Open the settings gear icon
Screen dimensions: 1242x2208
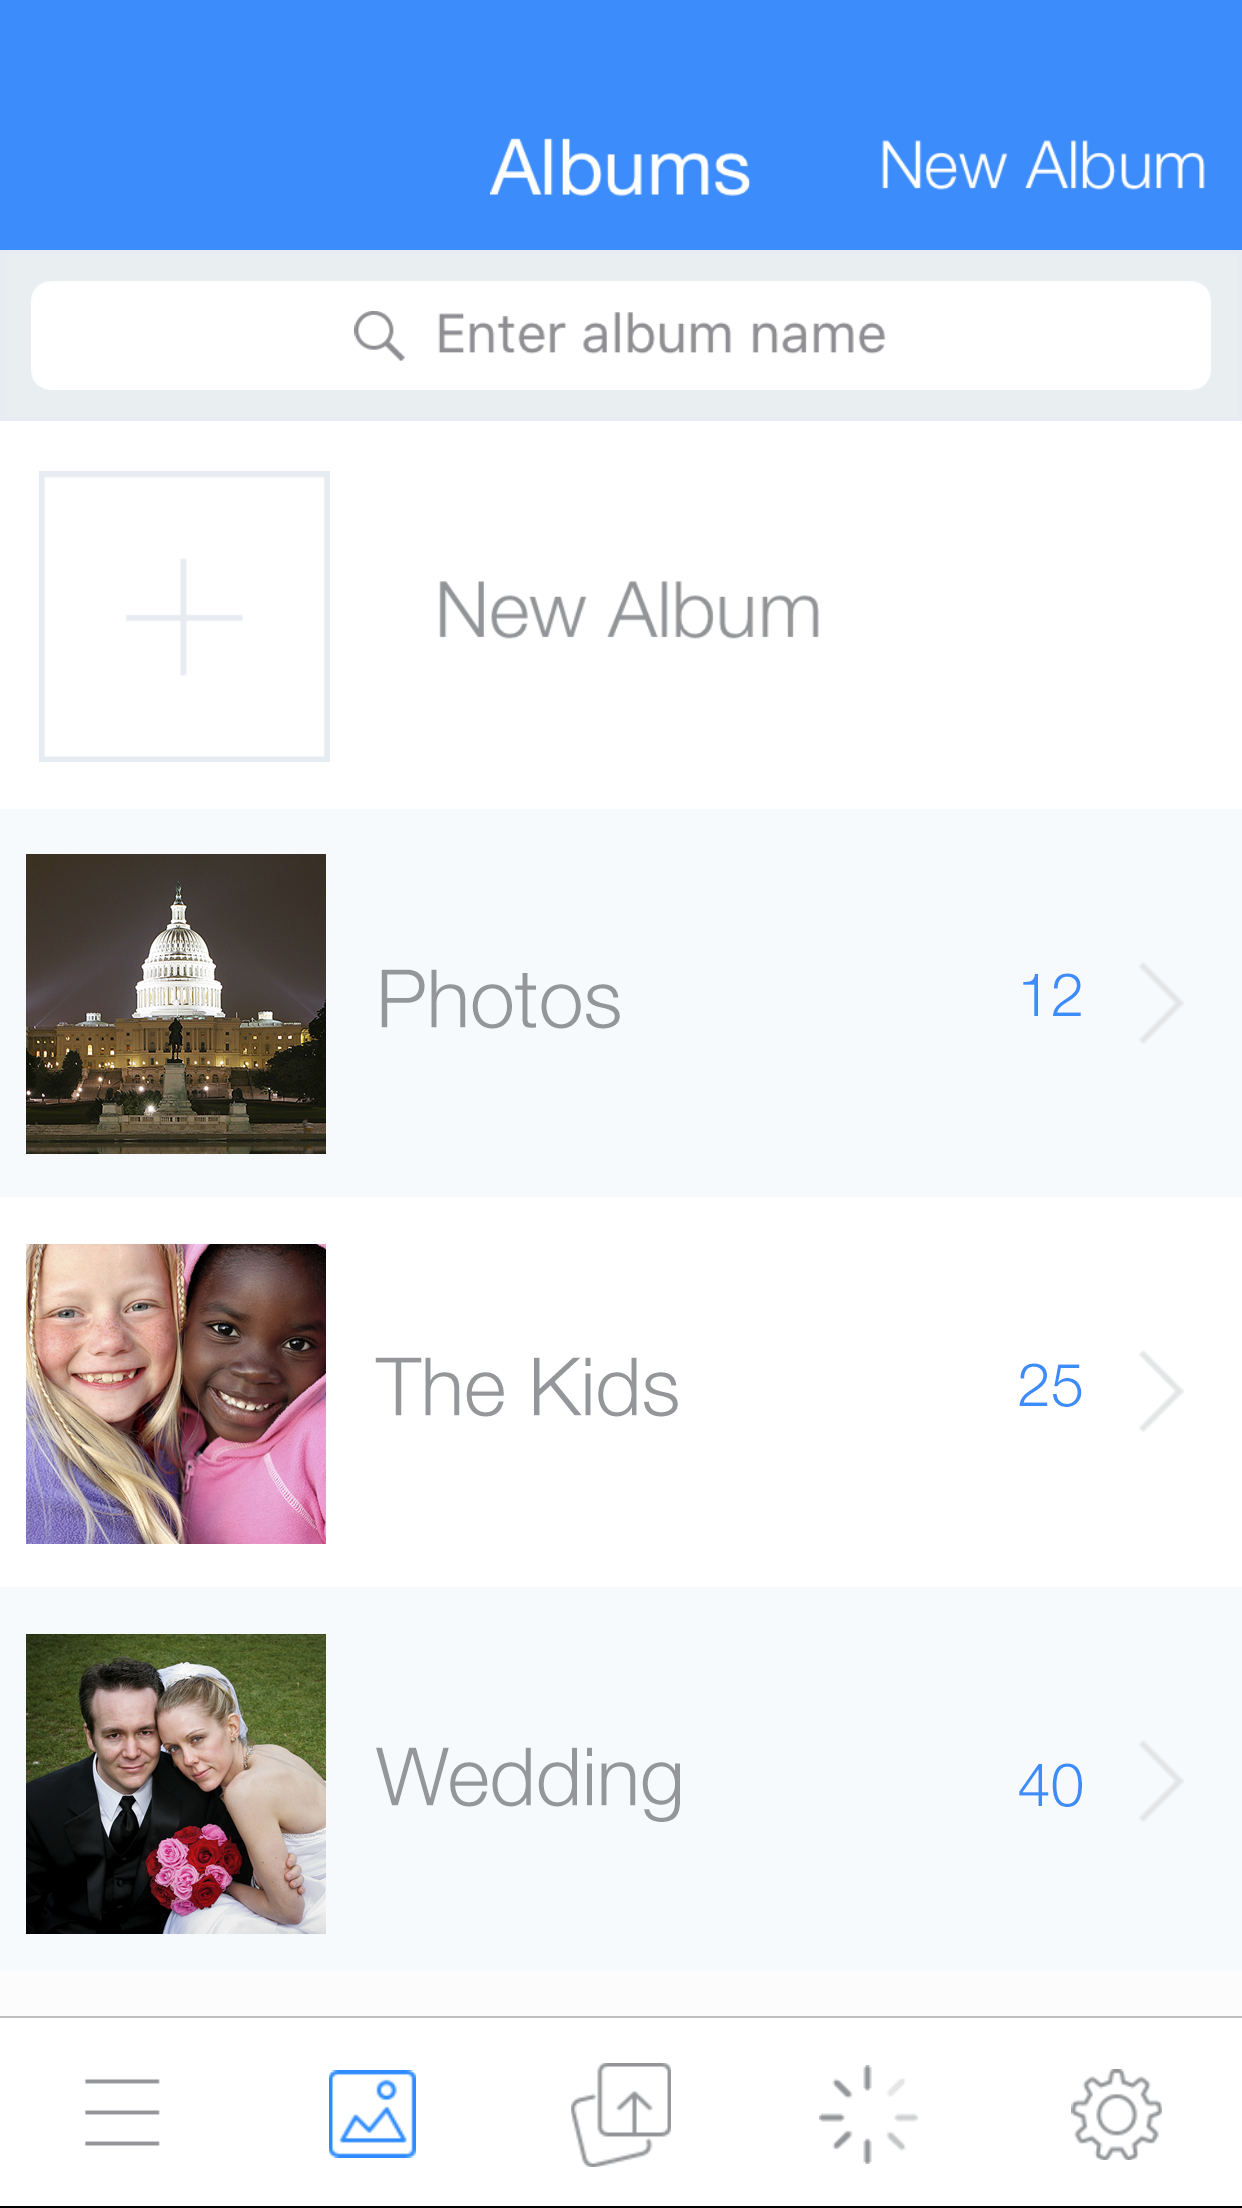[1116, 2114]
